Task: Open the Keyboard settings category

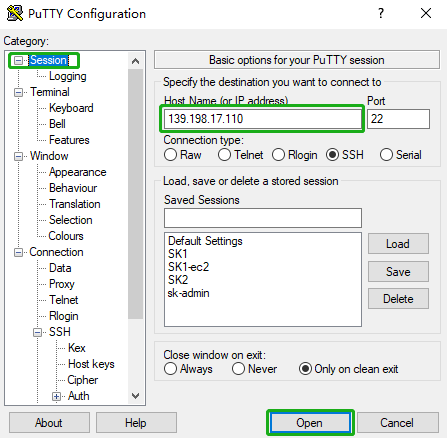Action: tap(71, 108)
